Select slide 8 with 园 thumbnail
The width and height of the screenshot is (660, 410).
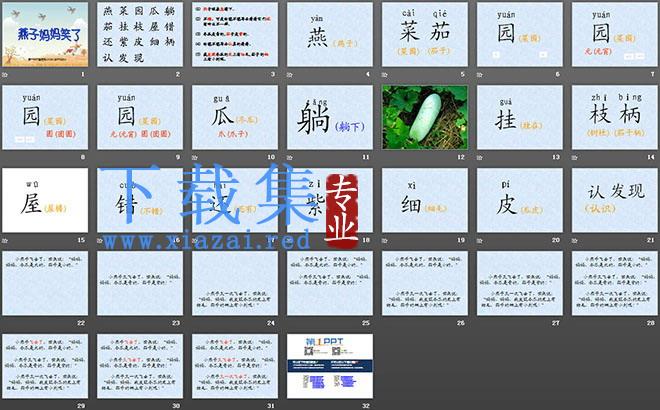point(45,117)
